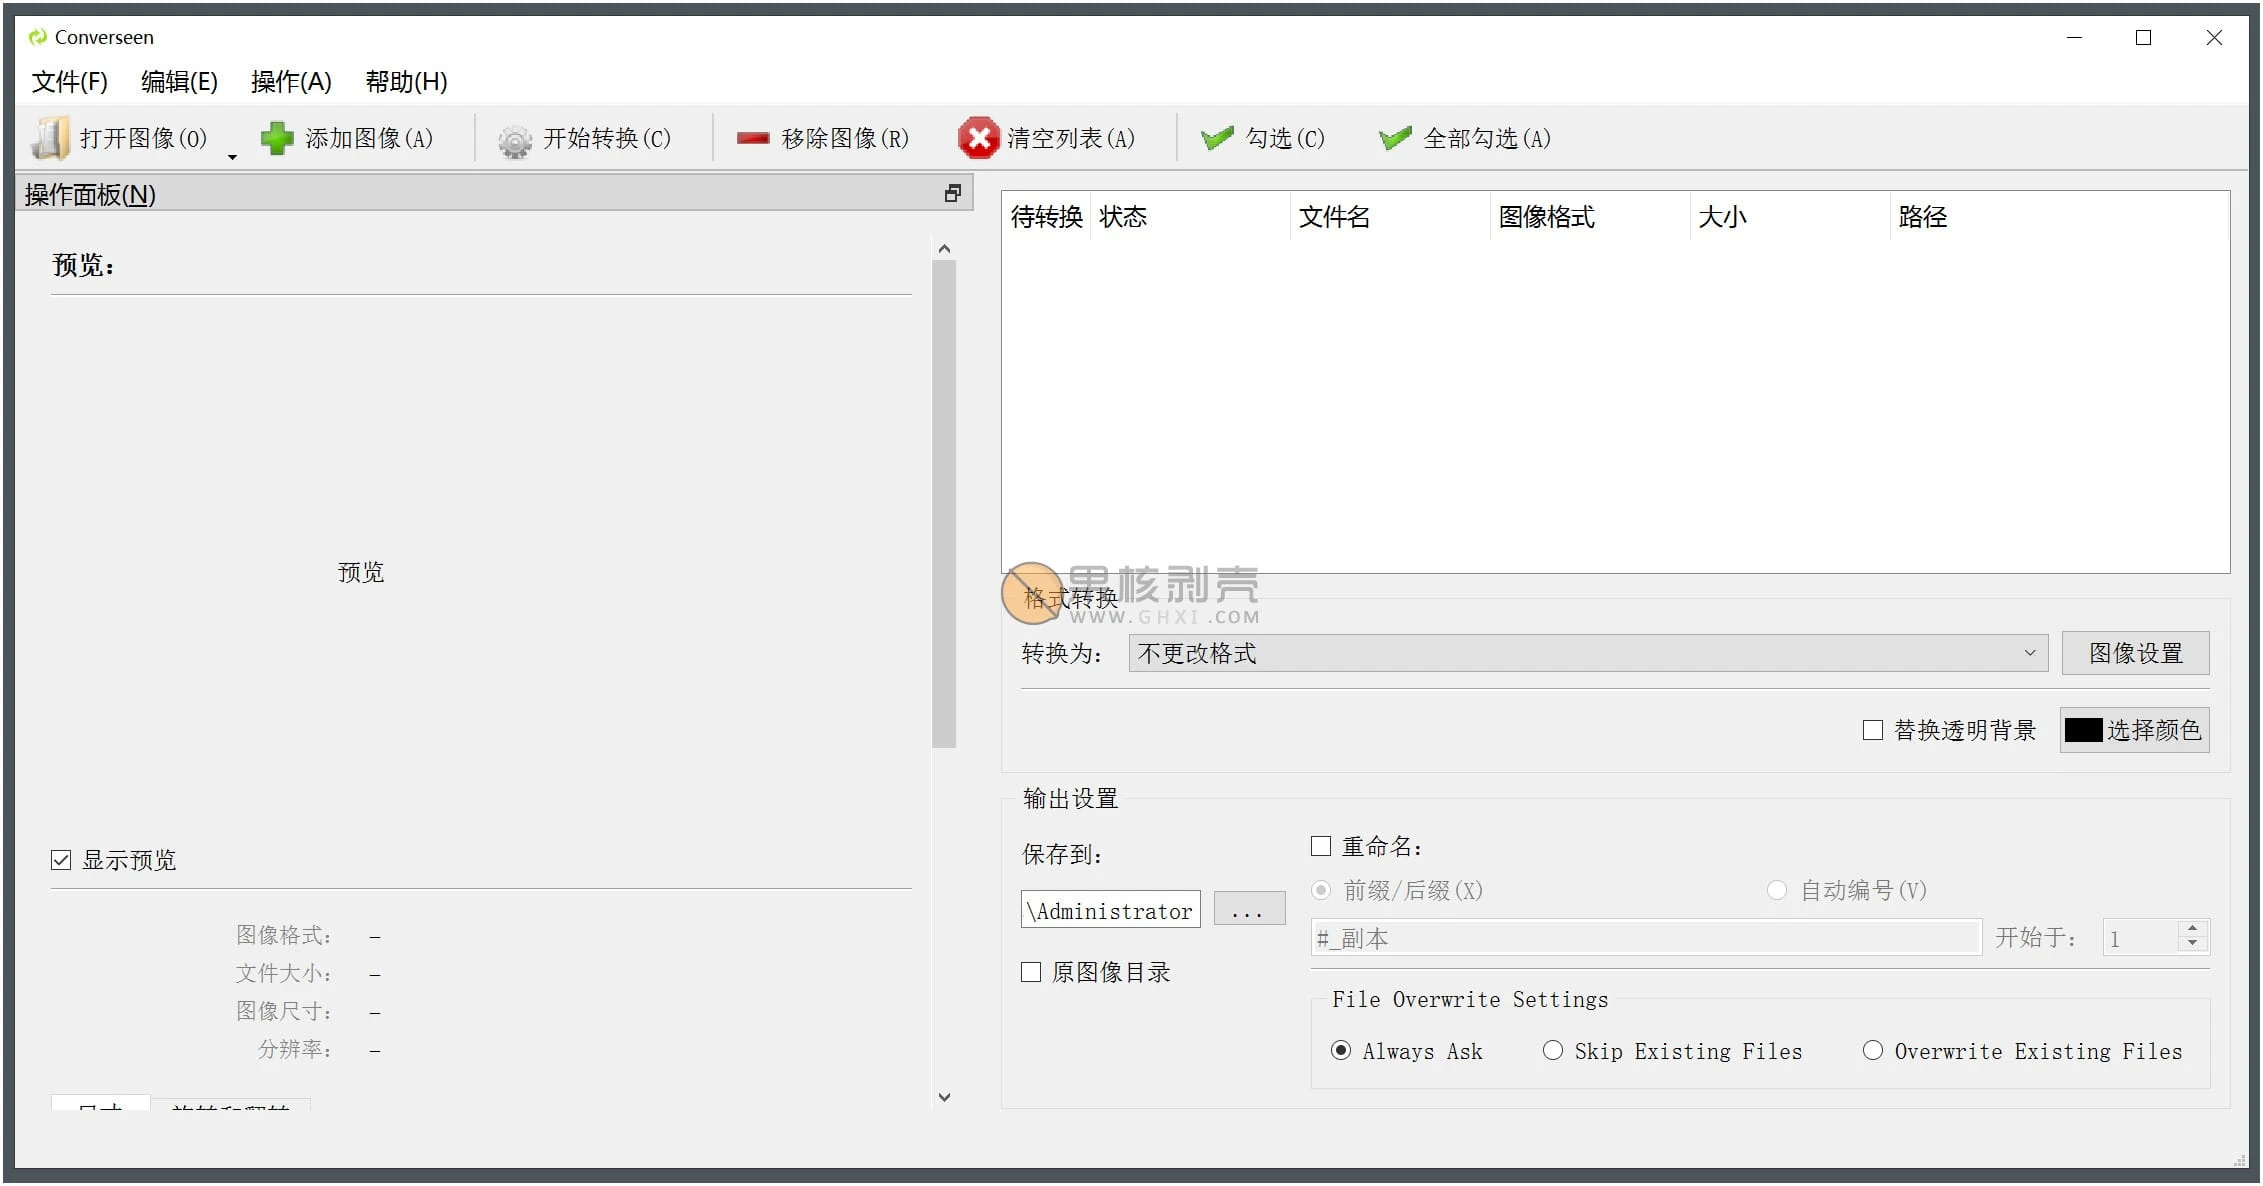This screenshot has width=2263, height=1186.
Task: Open the 文件 menu
Action: [69, 81]
